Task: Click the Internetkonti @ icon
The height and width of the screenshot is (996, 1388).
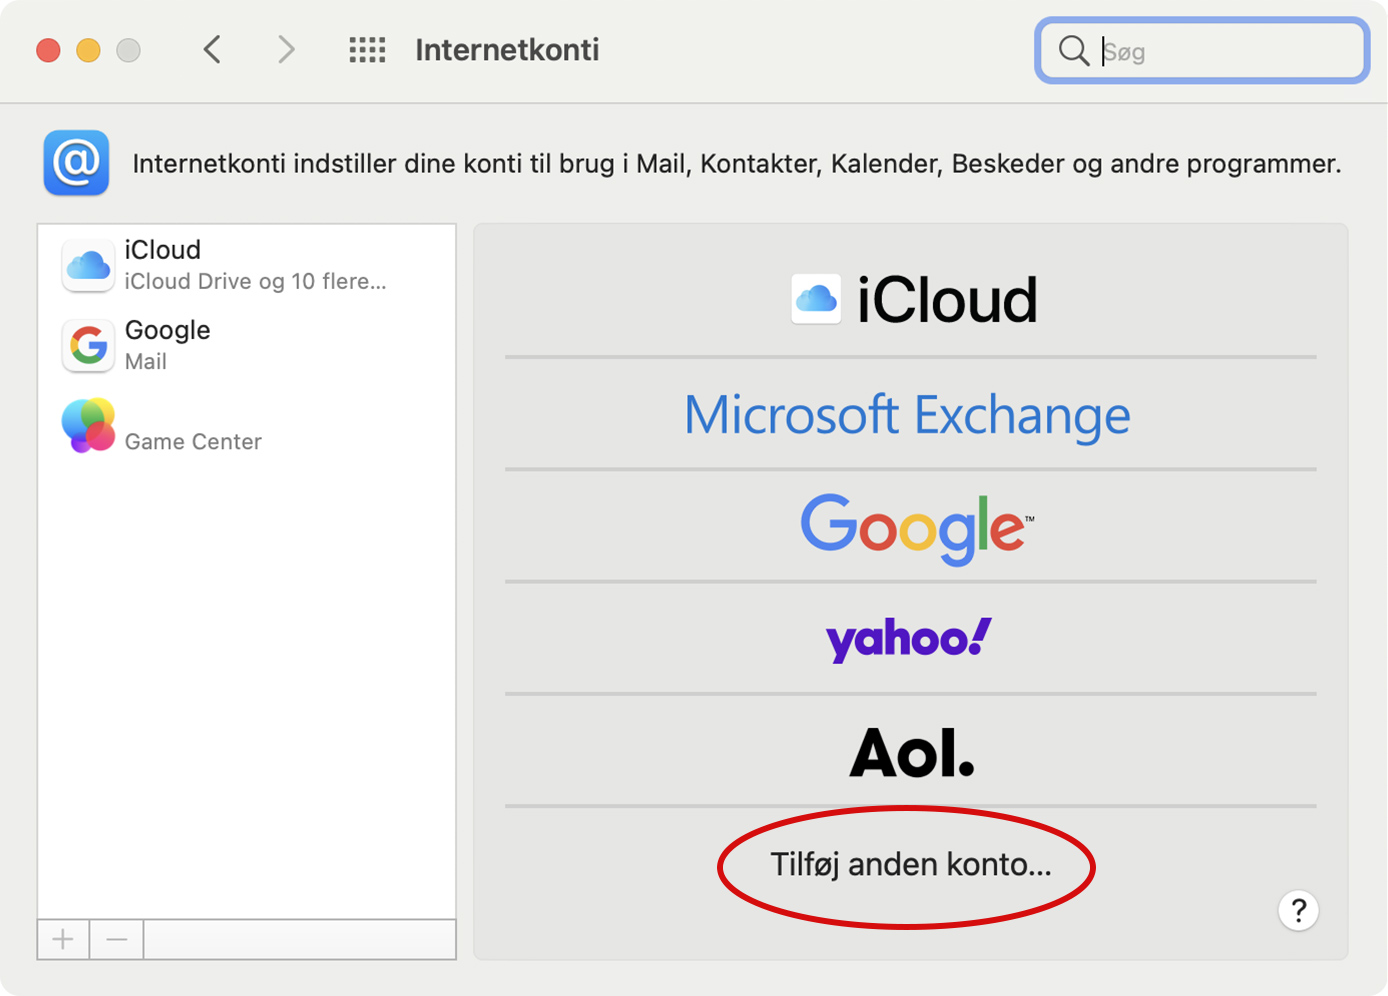Action: (76, 162)
